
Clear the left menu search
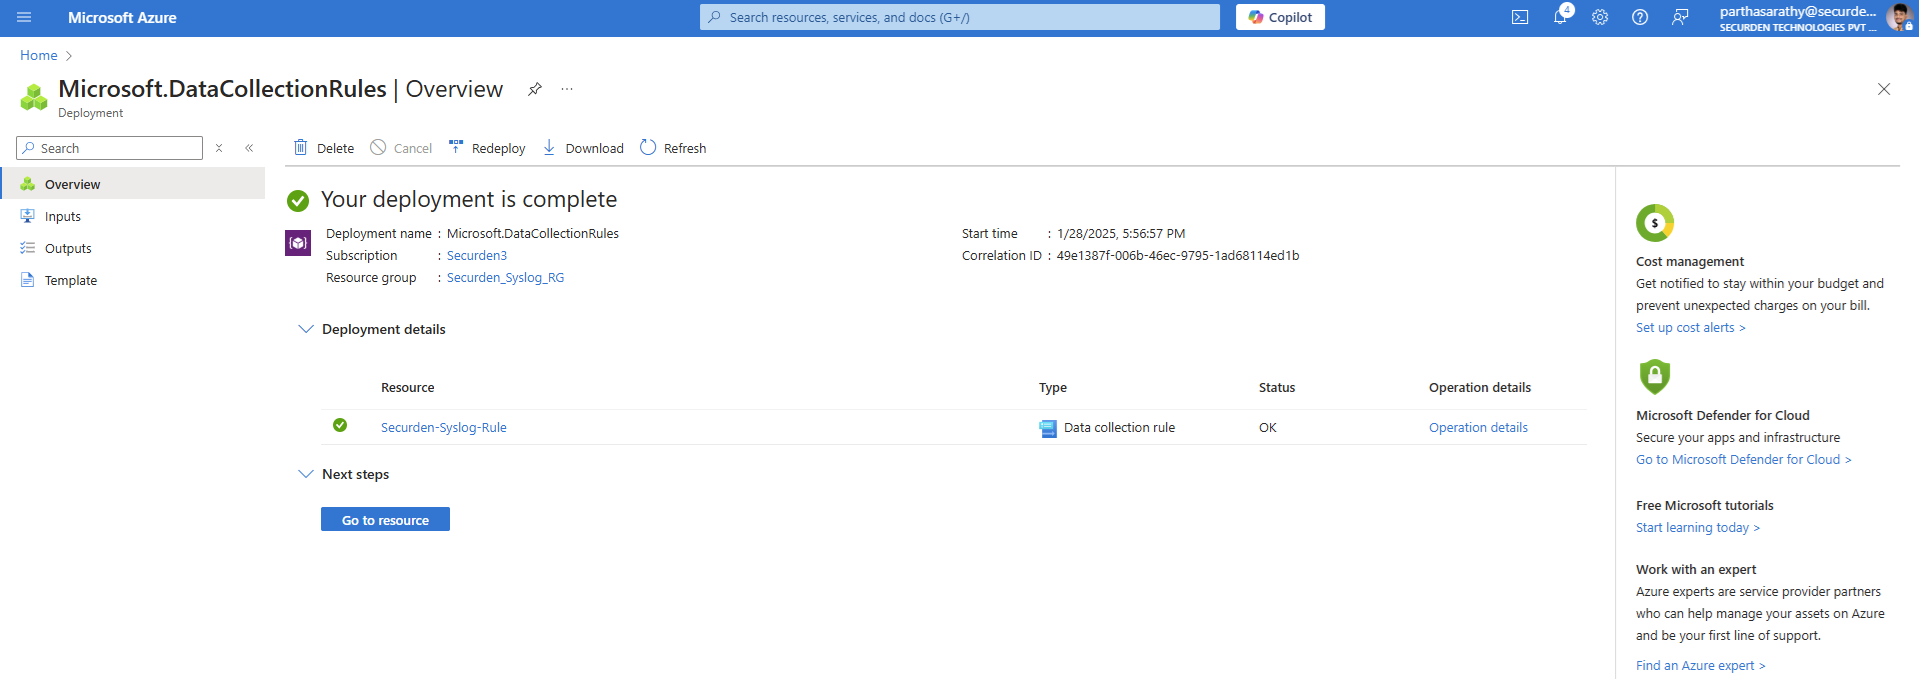pyautogui.click(x=219, y=148)
